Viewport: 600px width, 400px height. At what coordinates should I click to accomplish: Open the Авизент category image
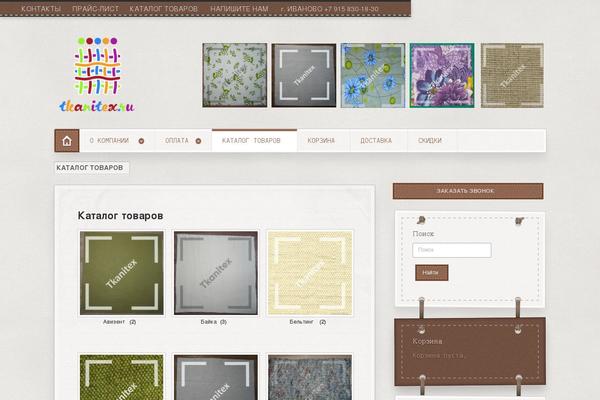coord(122,273)
